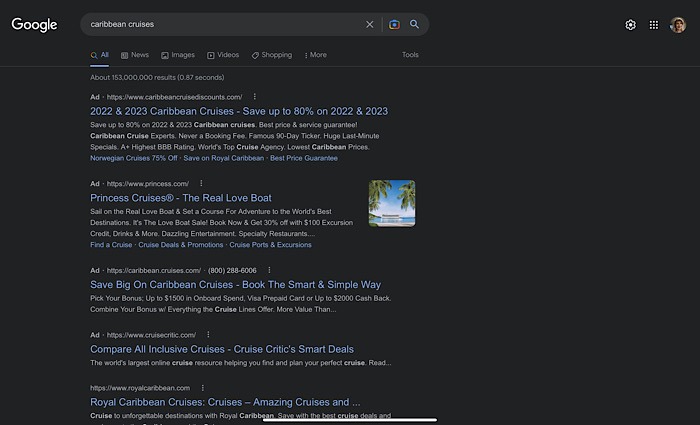The width and height of the screenshot is (700, 425).
Task: Open the Princess Cruises Real Love Boat link
Action: click(x=181, y=198)
